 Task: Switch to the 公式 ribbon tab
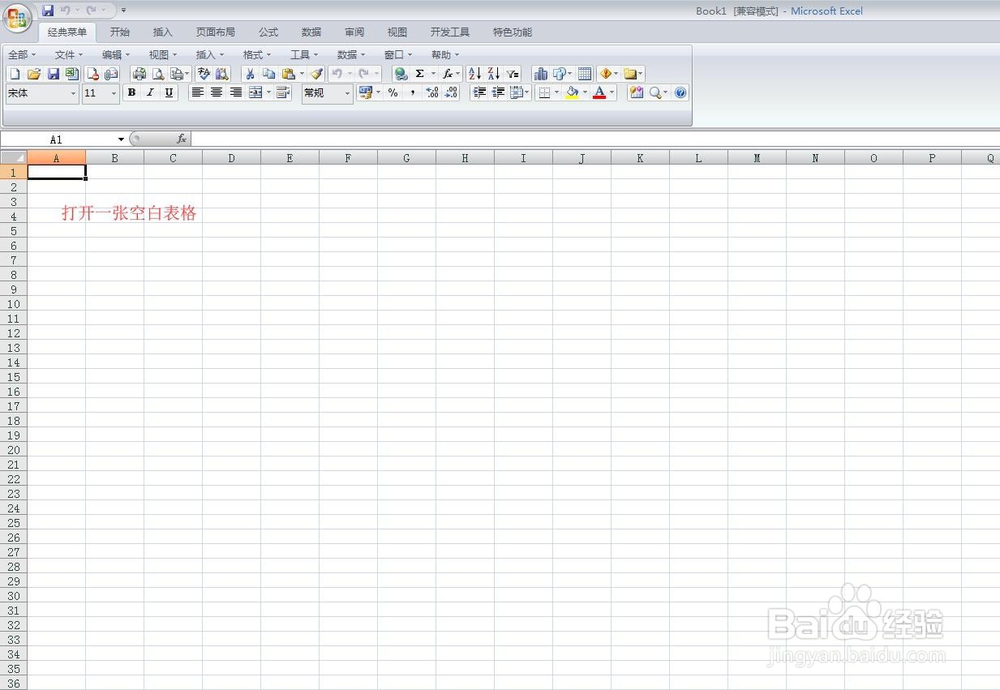point(268,32)
